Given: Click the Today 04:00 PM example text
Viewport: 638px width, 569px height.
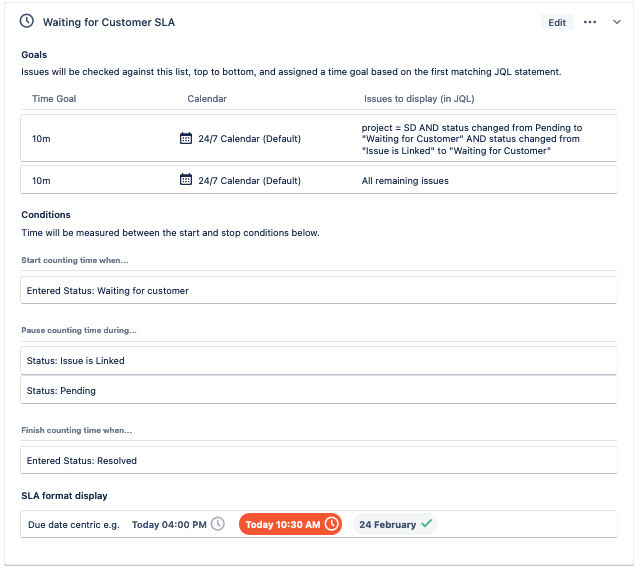Looking at the screenshot, I should [x=169, y=525].
